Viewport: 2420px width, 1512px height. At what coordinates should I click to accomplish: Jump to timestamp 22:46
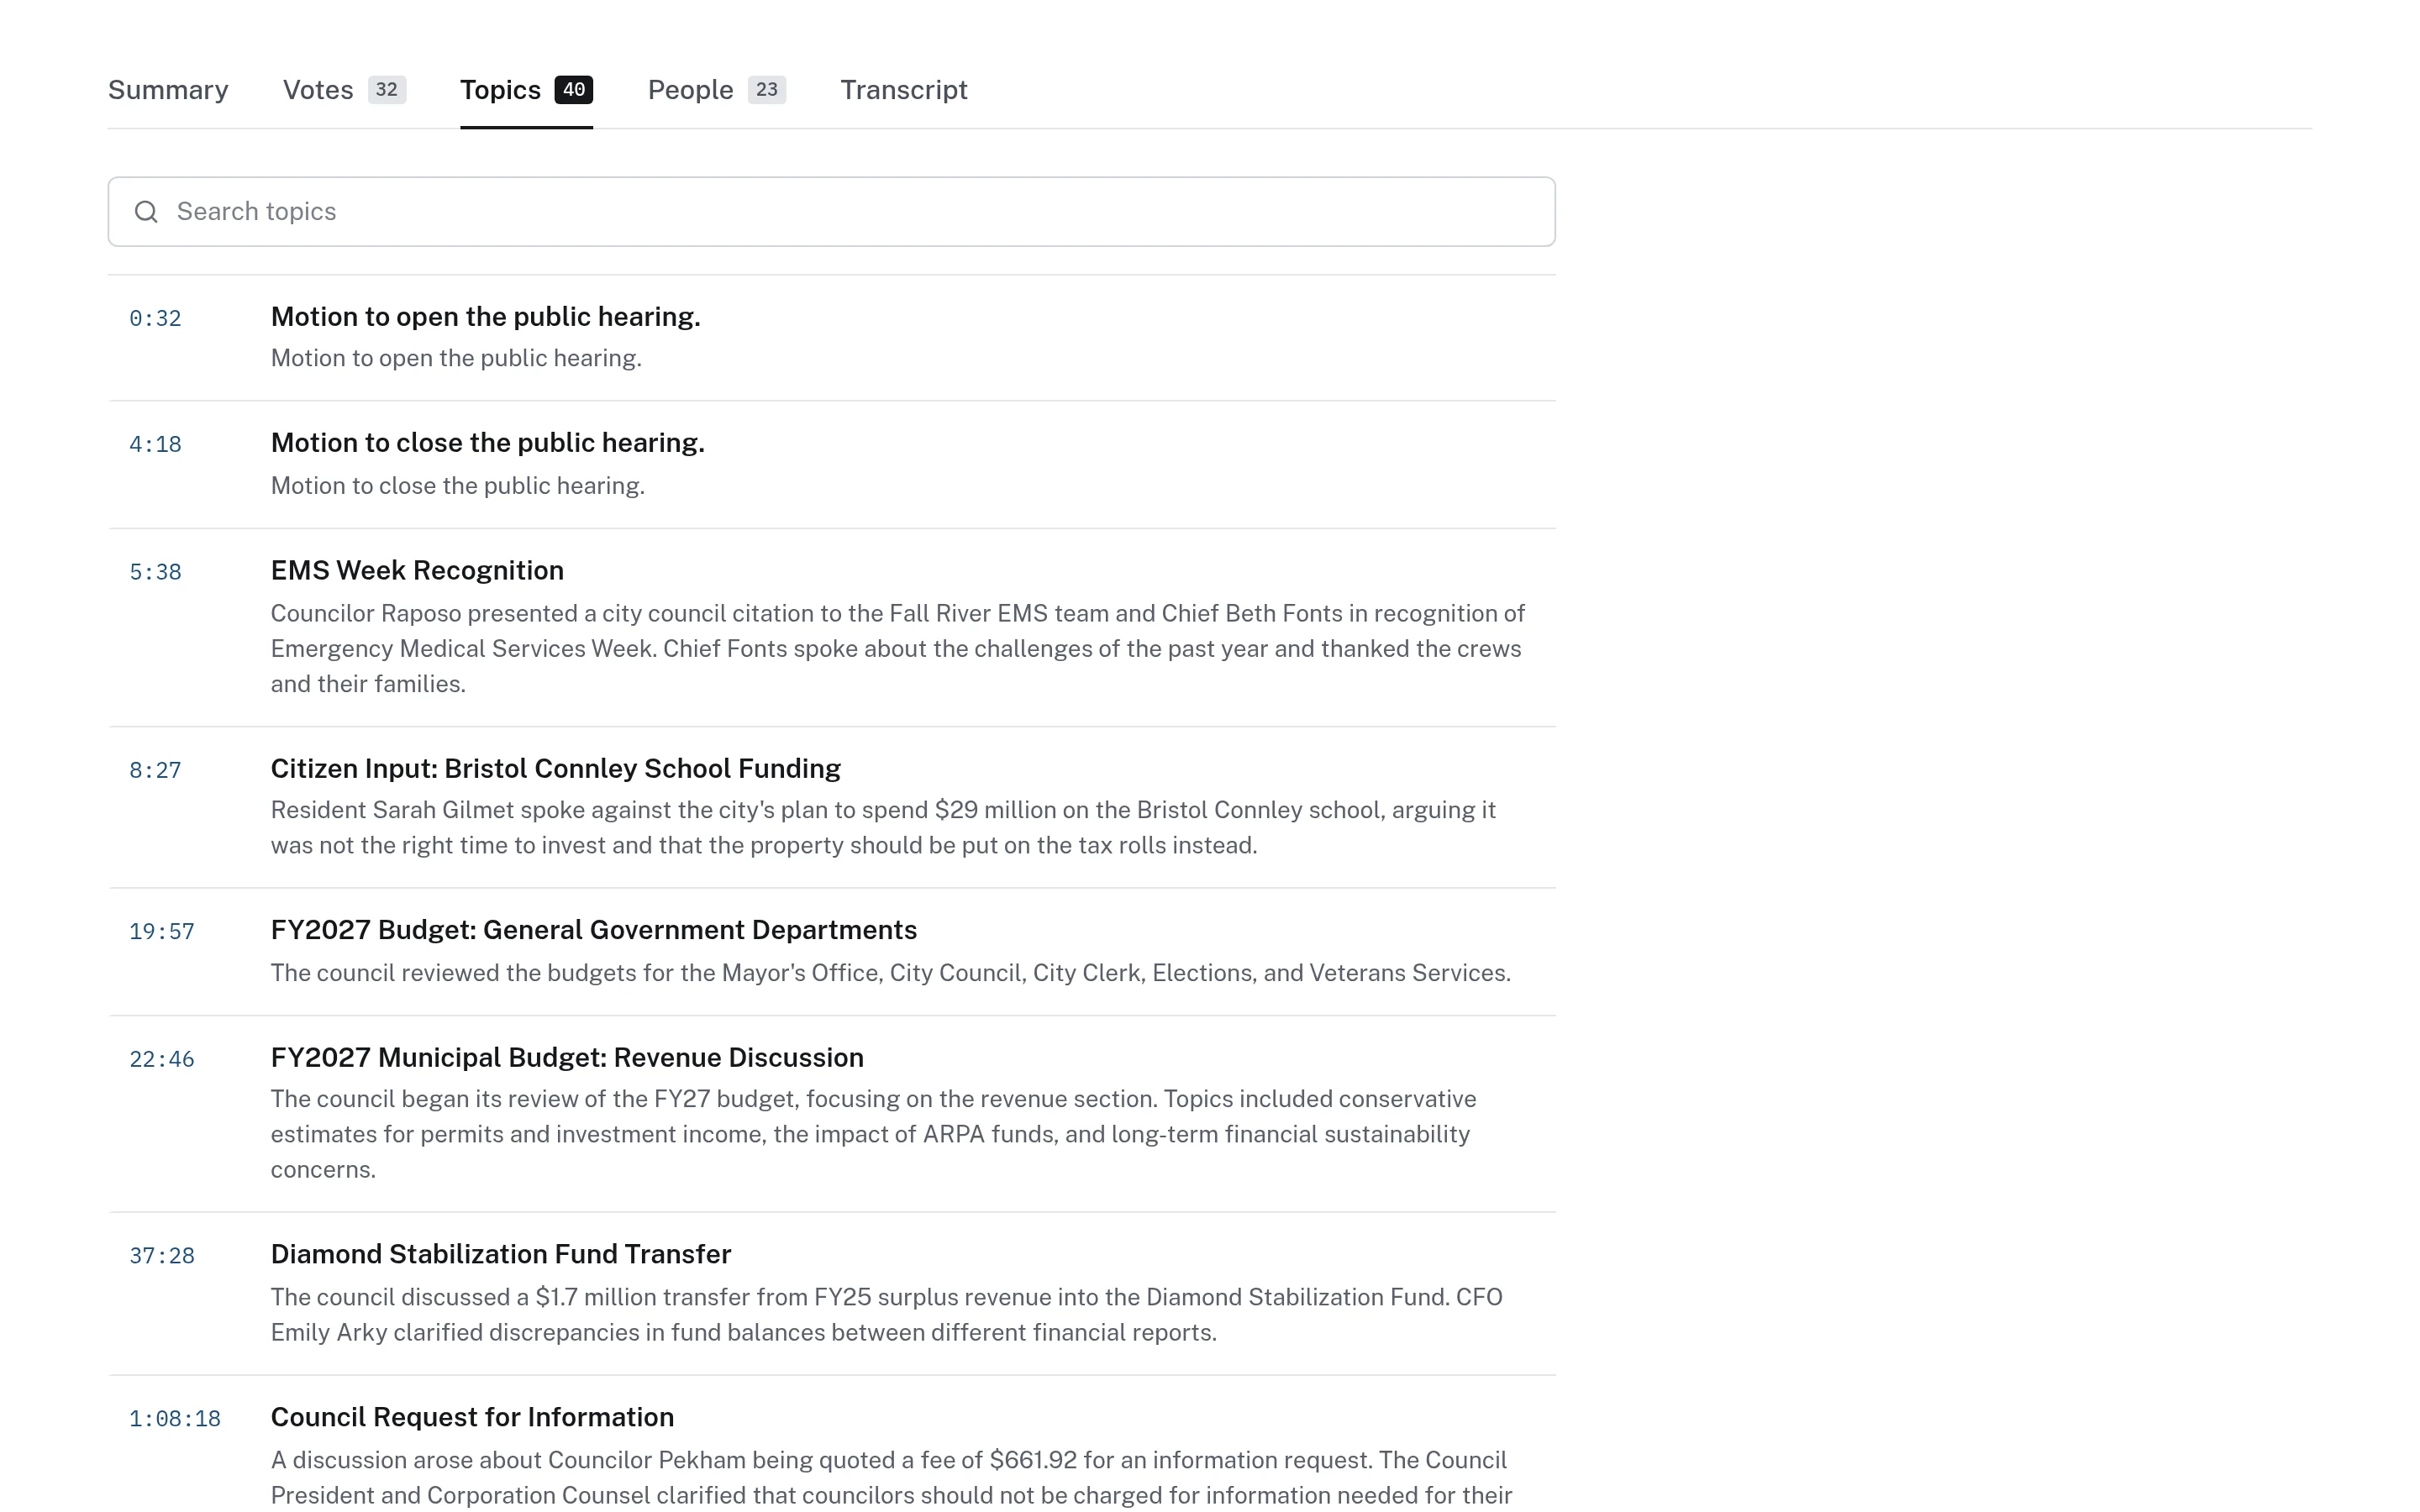tap(161, 1060)
